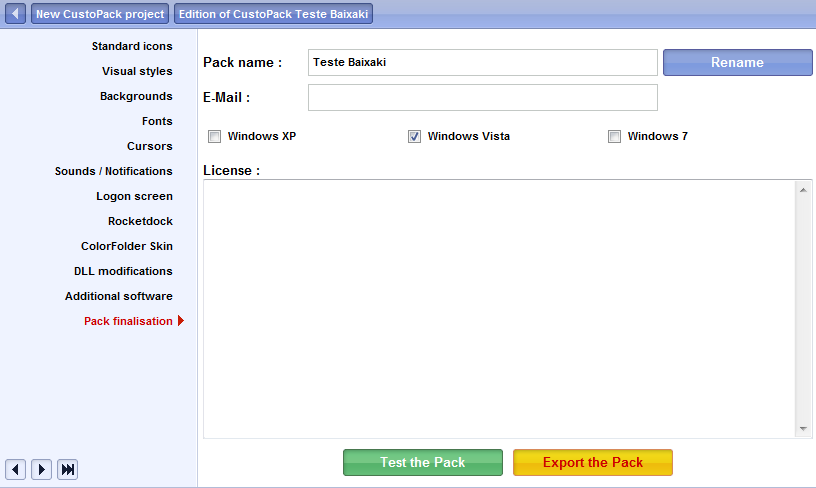The image size is (816, 488).
Task: Open Rocketdock section
Action: click(141, 221)
